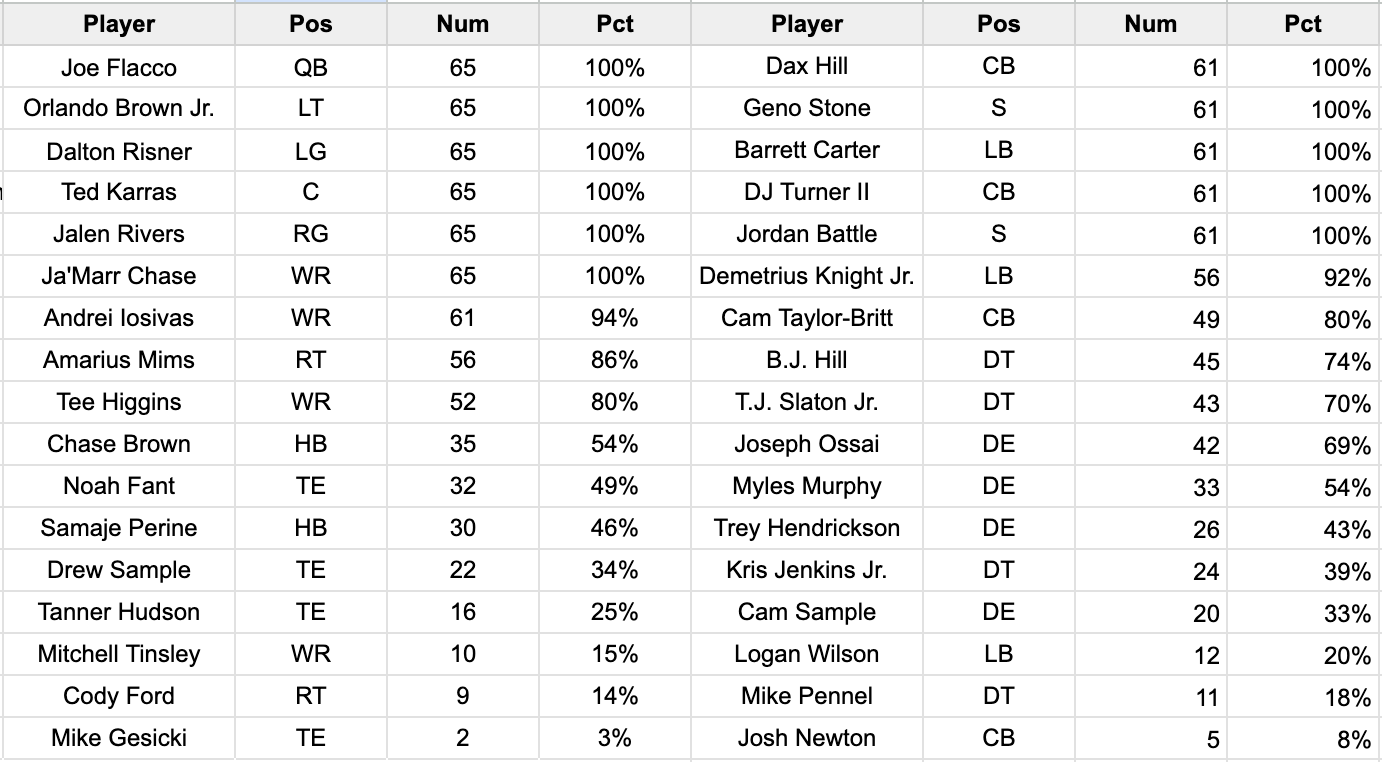Click Amarius Mims's RT position cell
Image resolution: width=1382 pixels, height=762 pixels.
[311, 360]
